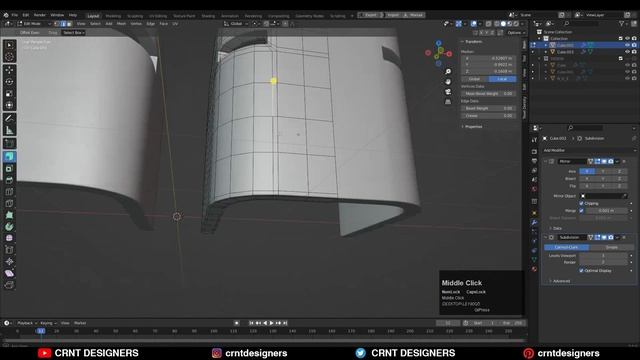Image resolution: width=640 pixels, height=360 pixels.
Task: Open the Edit Mode dropdown
Action: [x=33, y=24]
